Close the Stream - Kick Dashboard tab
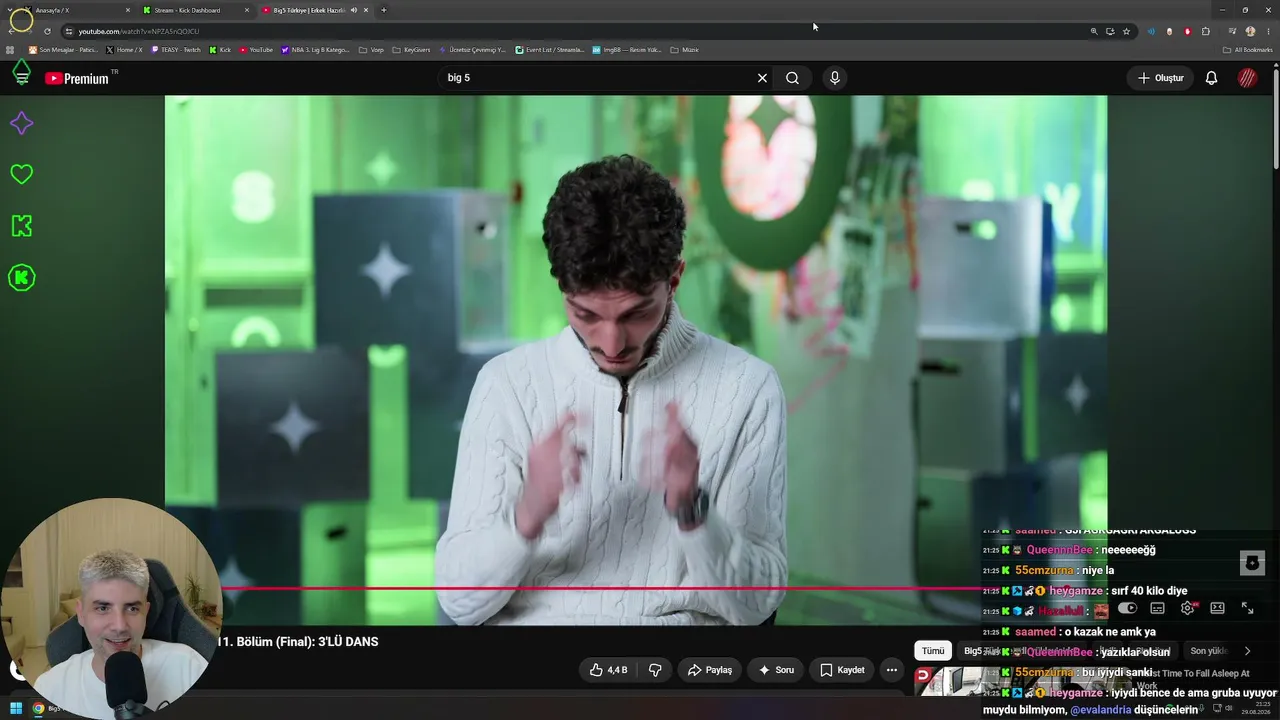The height and width of the screenshot is (720, 1280). coord(247,10)
